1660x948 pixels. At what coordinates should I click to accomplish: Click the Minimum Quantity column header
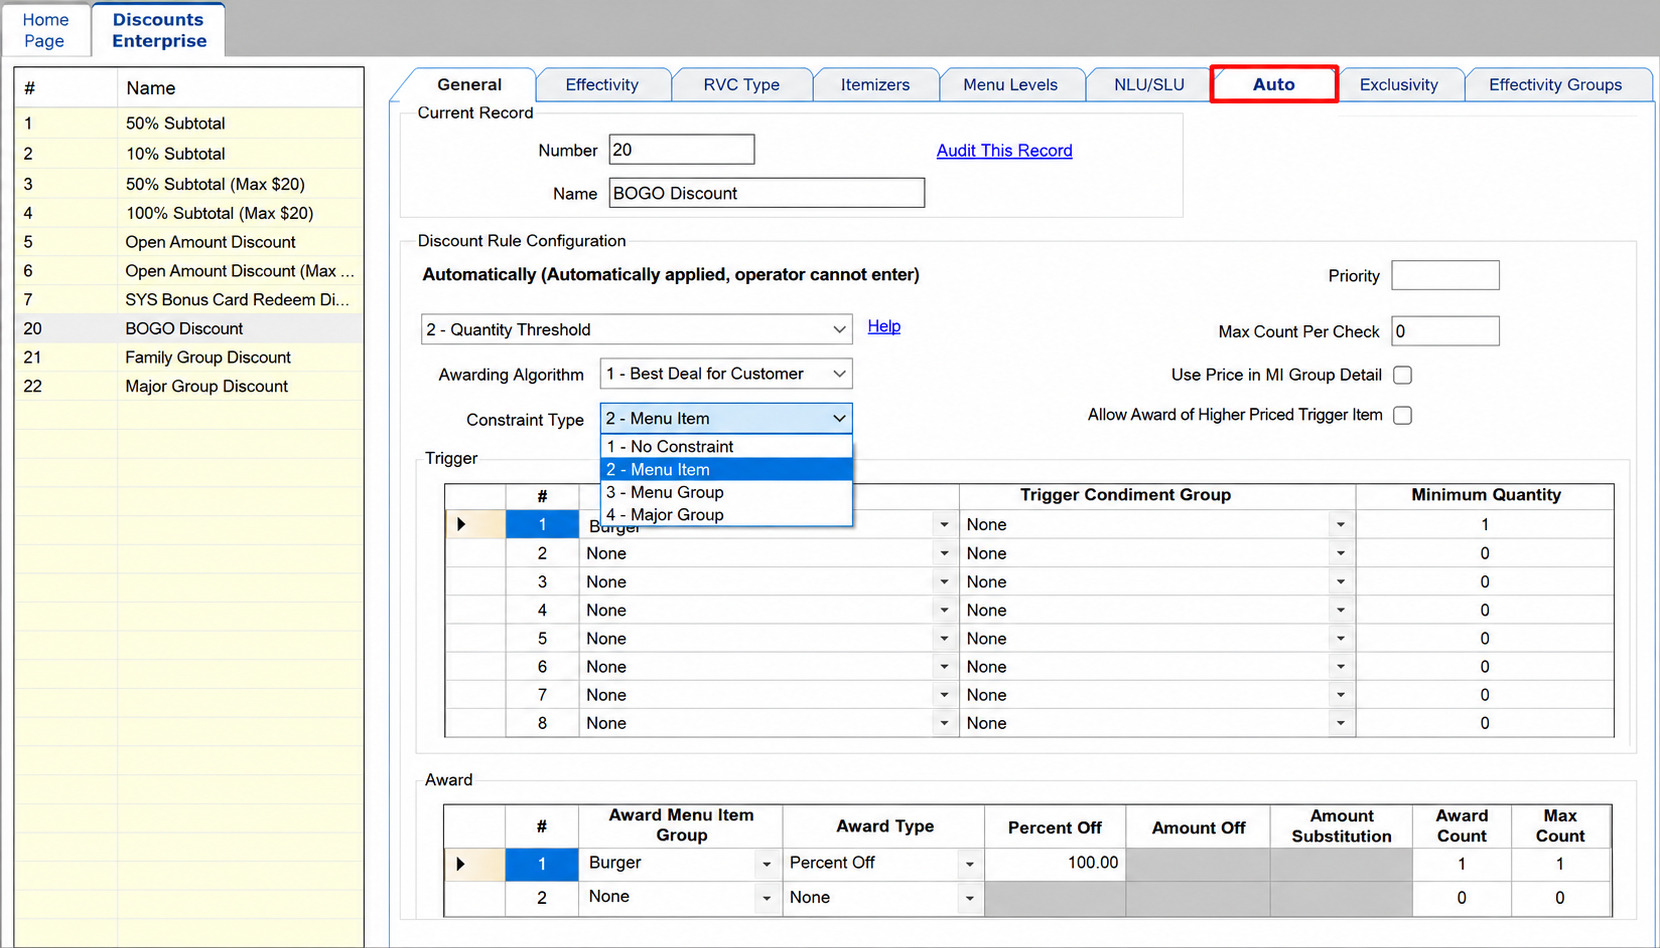point(1485,495)
